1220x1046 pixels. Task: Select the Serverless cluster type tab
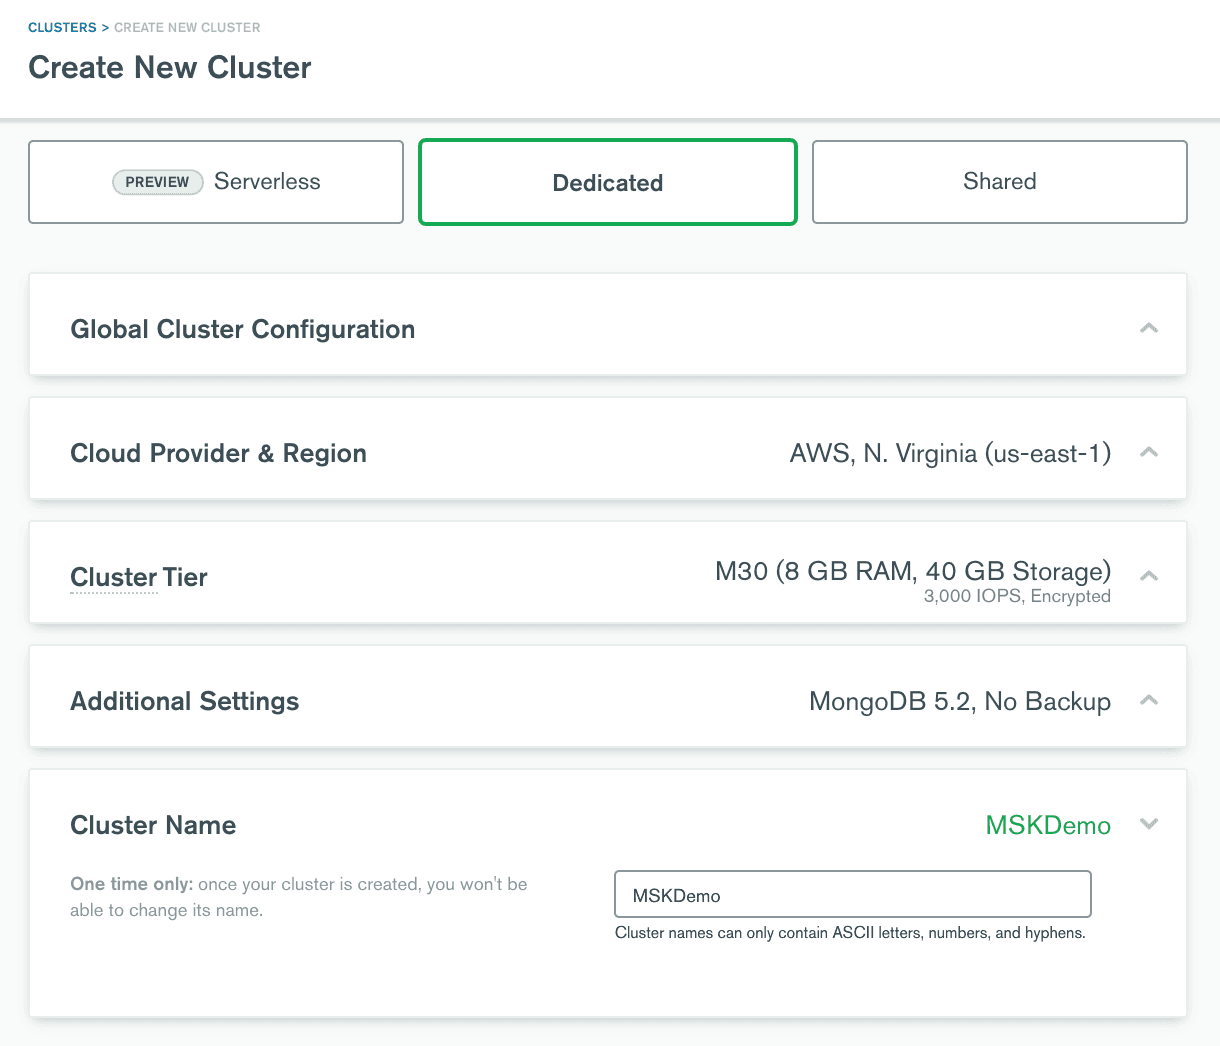point(216,182)
